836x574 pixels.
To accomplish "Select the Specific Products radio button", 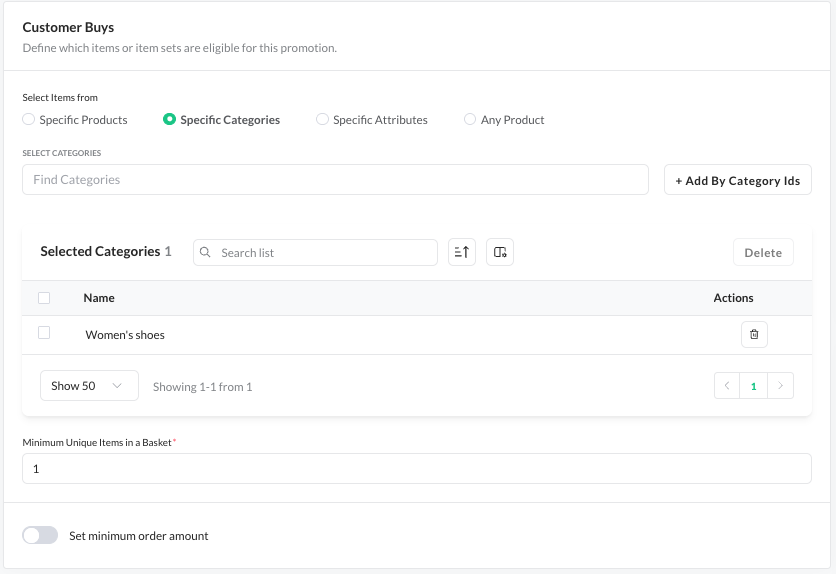I will (28, 119).
